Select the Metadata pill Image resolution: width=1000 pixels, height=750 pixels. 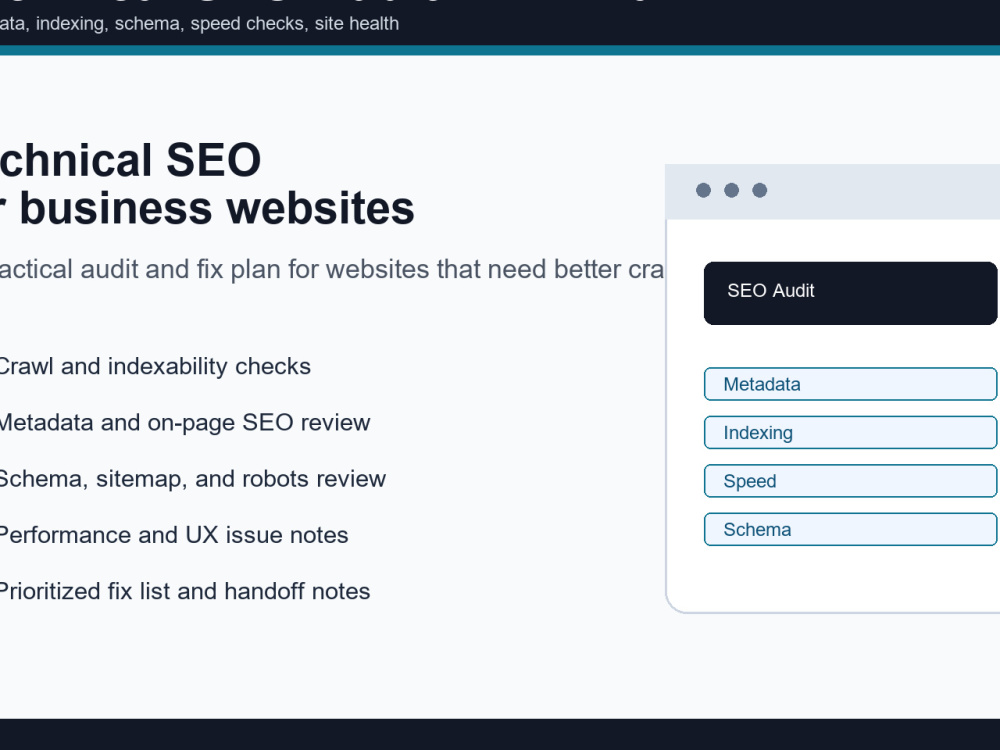(851, 384)
